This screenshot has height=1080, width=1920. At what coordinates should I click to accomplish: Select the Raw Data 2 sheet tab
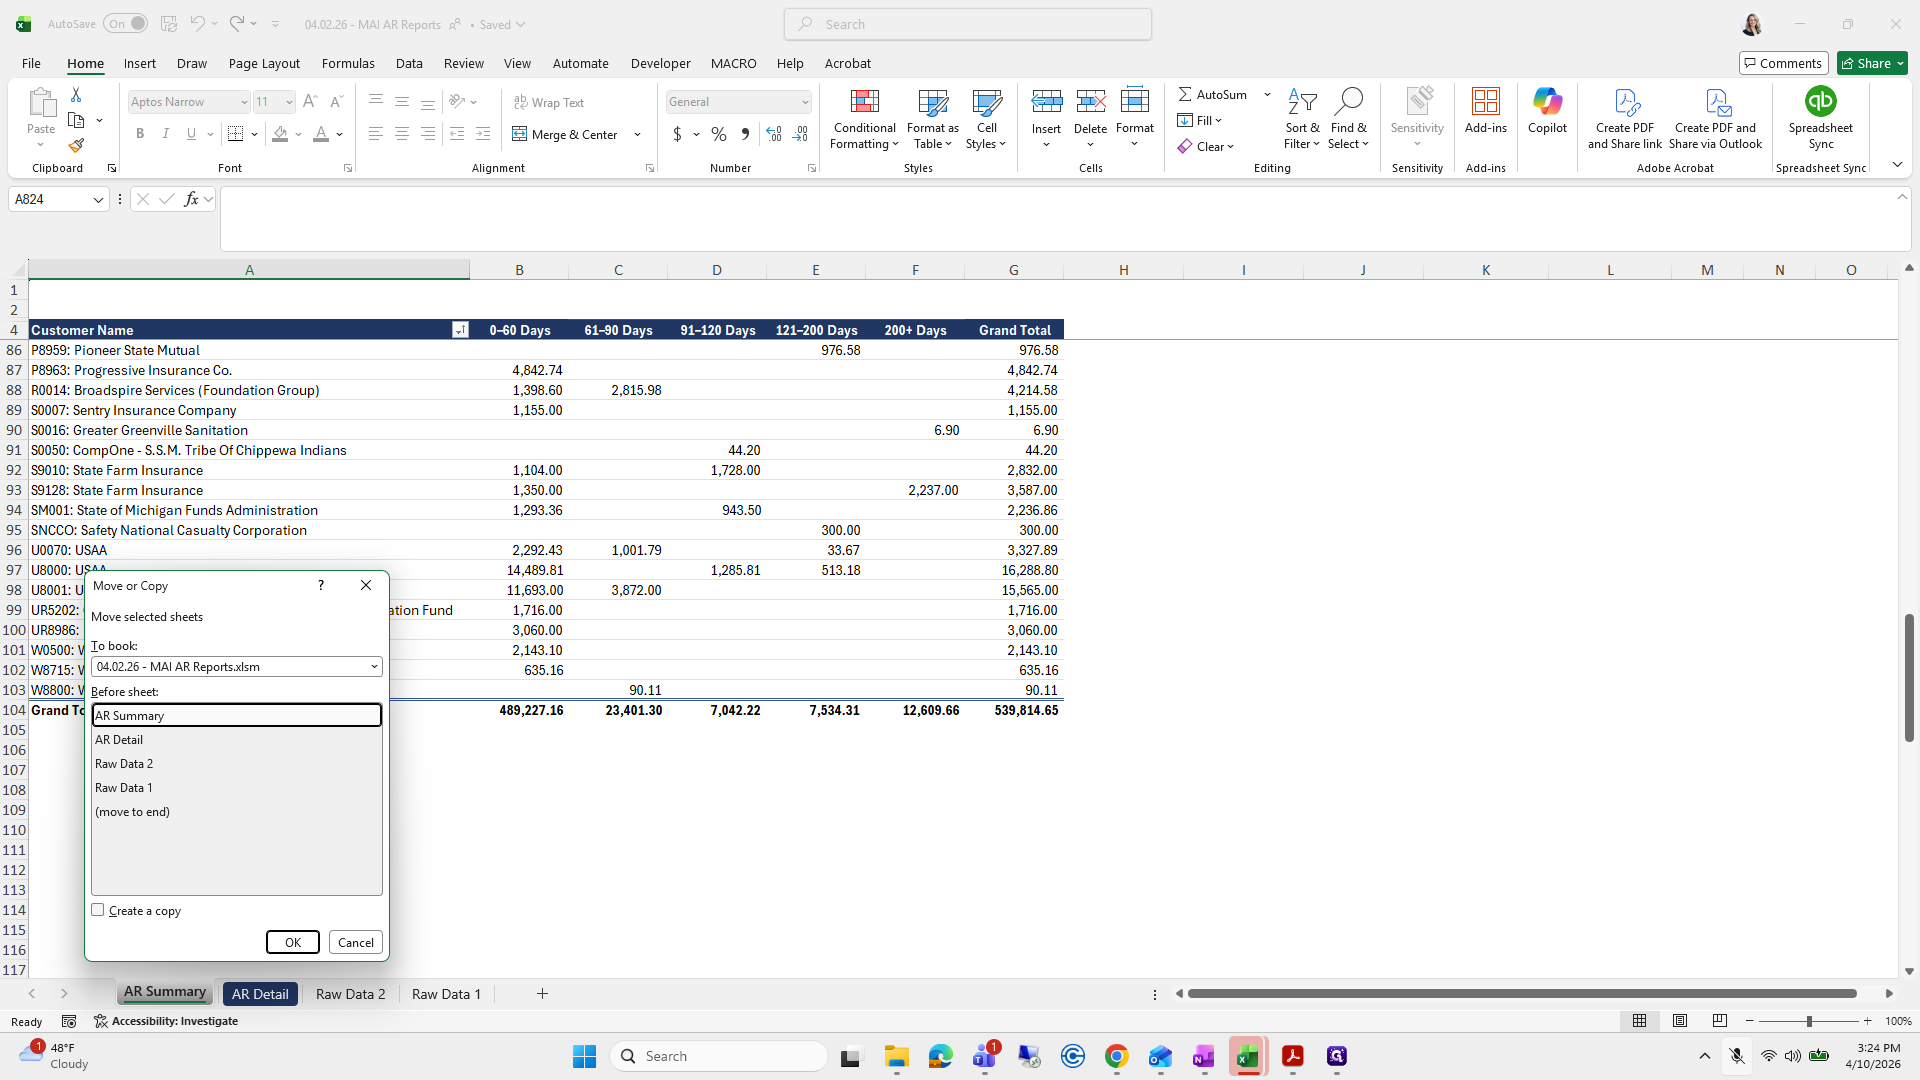pyautogui.click(x=350, y=994)
